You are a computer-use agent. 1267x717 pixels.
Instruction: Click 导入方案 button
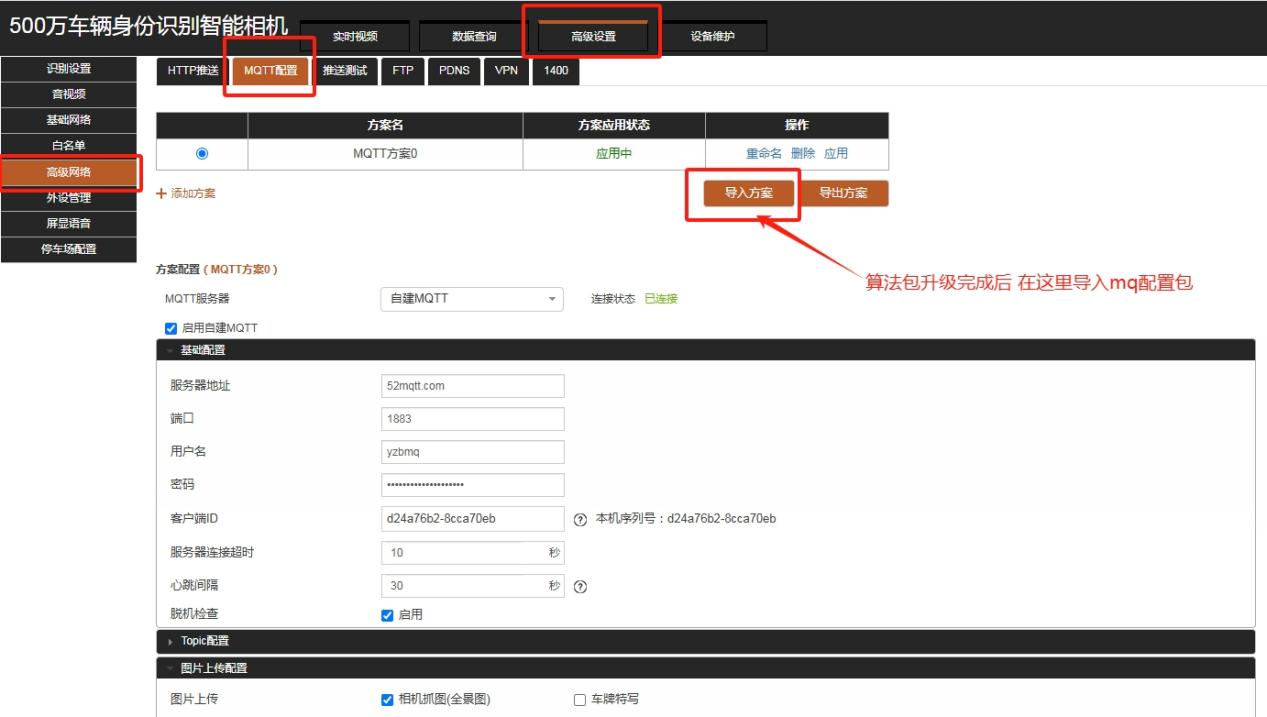pyautogui.click(x=749, y=194)
